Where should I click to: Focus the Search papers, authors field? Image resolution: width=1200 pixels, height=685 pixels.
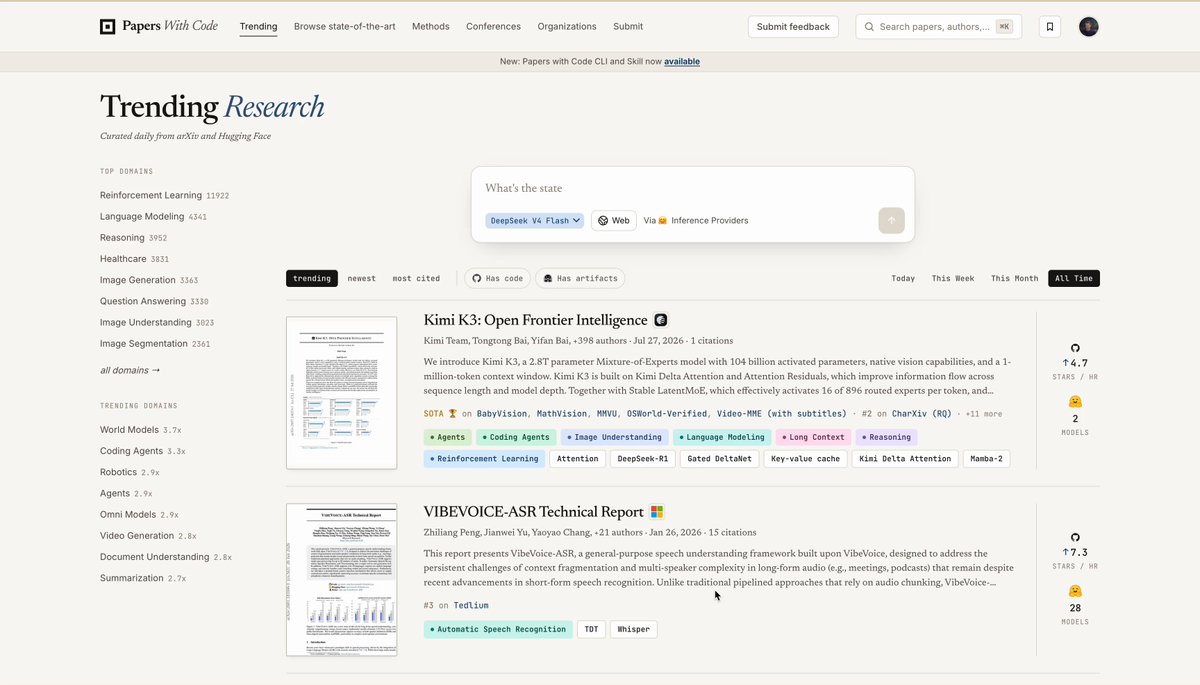click(938, 27)
